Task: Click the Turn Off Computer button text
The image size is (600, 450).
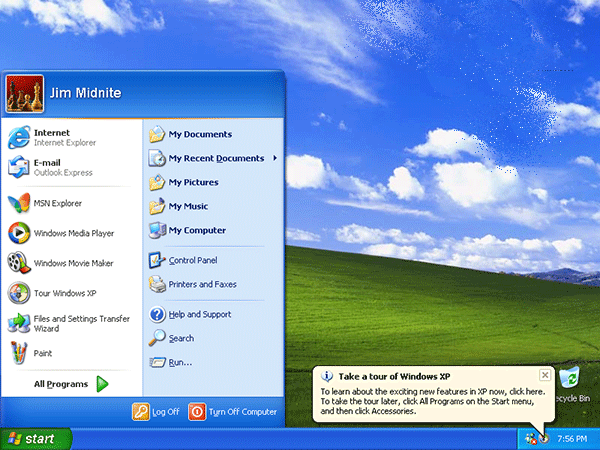Action: (x=243, y=412)
